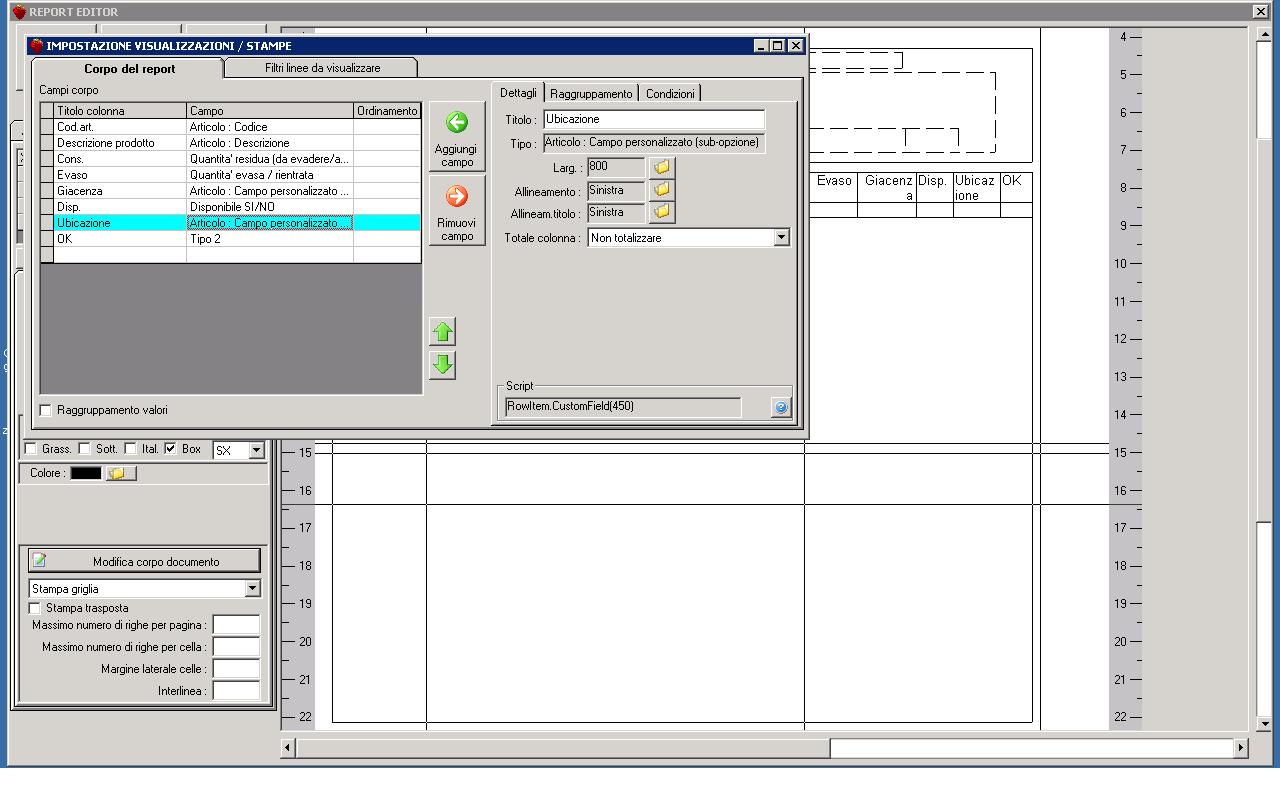Click the black Colore swatch

(86, 473)
